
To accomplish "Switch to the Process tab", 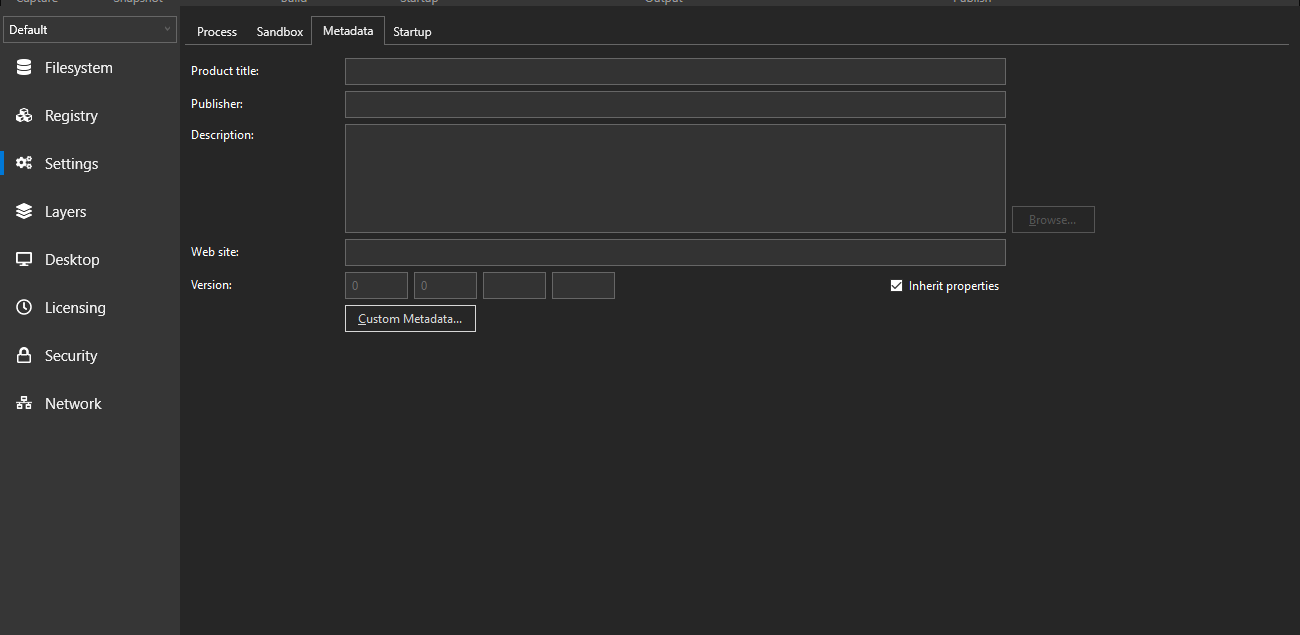I will [x=216, y=31].
